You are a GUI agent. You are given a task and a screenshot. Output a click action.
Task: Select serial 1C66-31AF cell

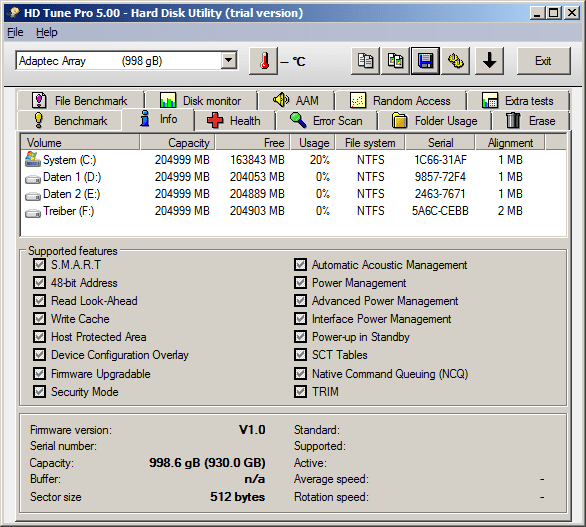click(x=440, y=160)
